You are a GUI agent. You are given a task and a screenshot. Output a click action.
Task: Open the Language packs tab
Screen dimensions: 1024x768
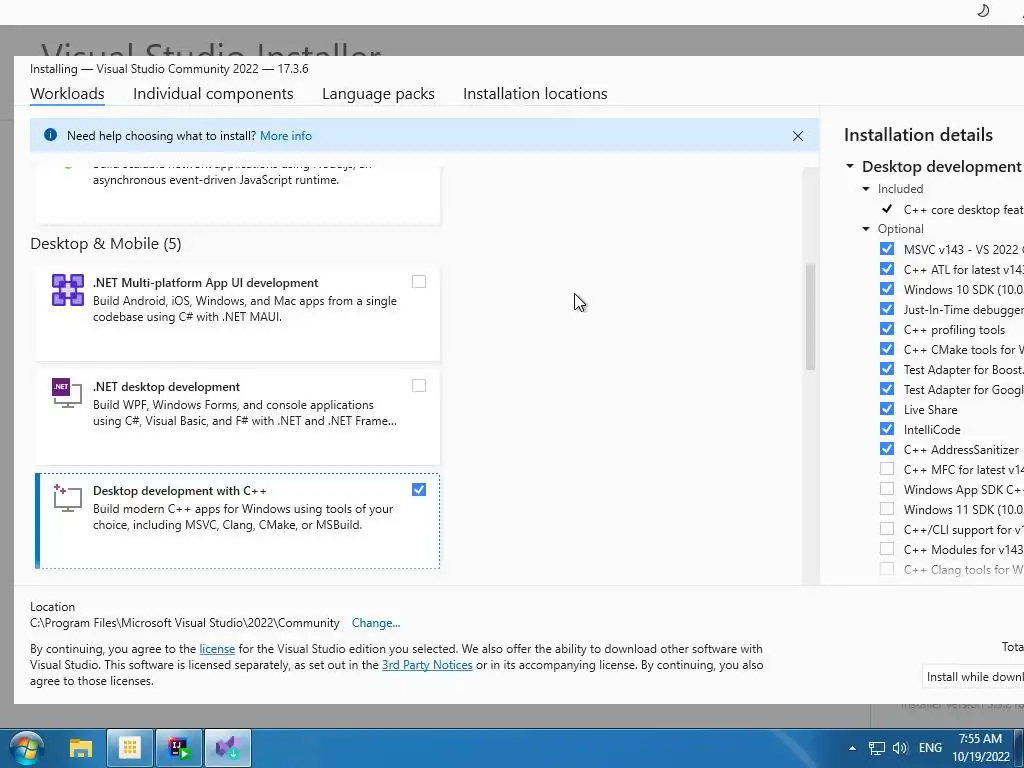378,93
